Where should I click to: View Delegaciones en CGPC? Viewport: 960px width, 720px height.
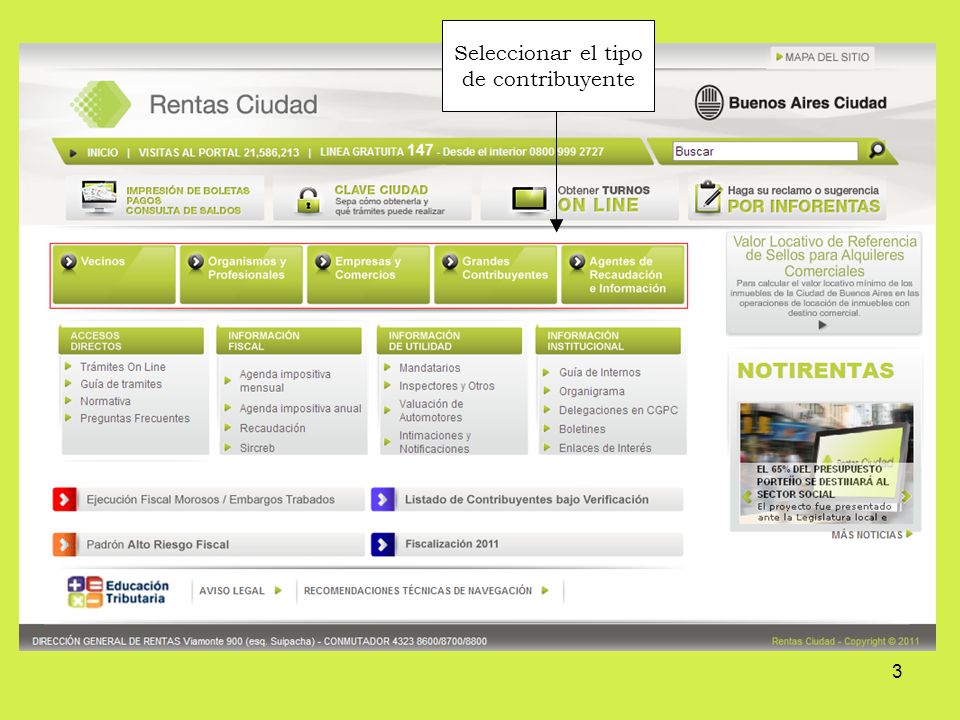(x=618, y=410)
